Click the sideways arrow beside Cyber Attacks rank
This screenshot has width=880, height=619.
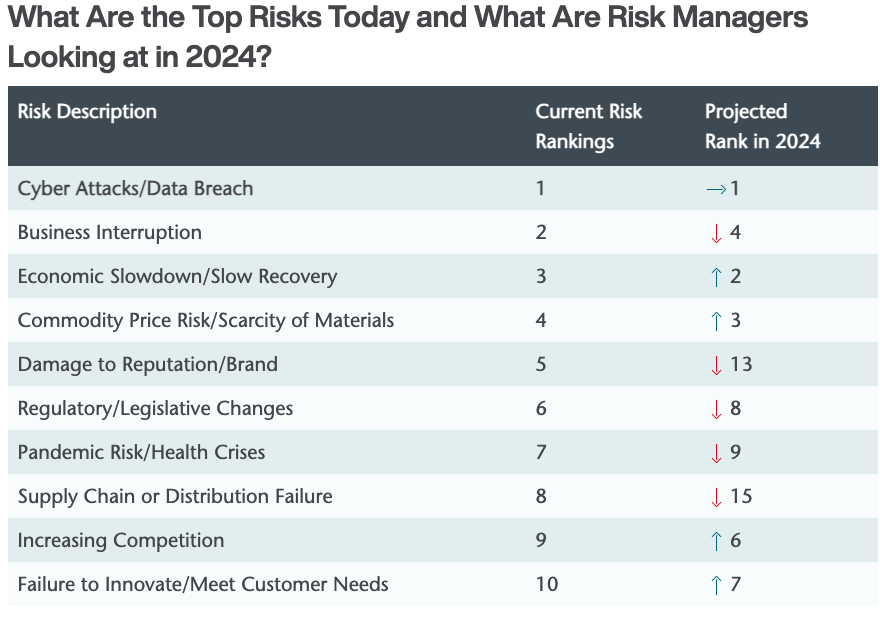point(715,189)
